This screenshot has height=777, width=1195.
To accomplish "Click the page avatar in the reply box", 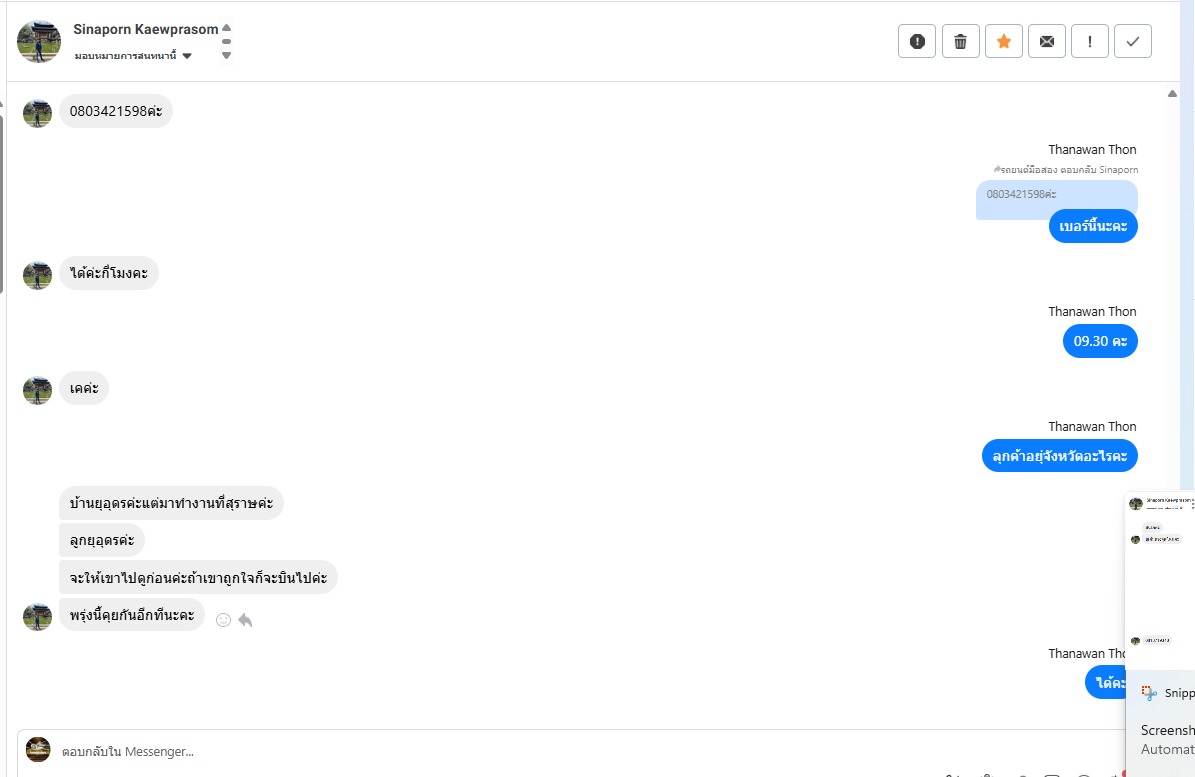I will click(x=38, y=749).
